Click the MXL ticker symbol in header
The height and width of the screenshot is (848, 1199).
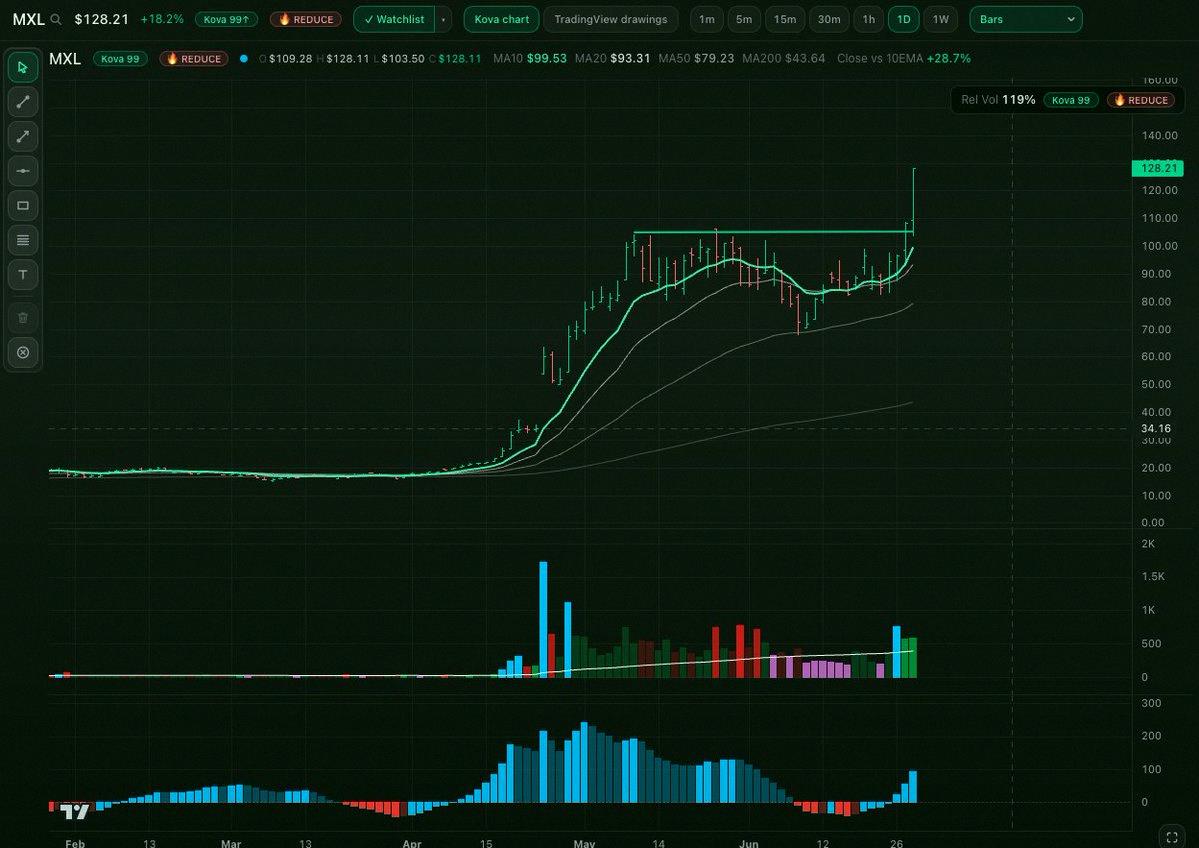point(28,19)
